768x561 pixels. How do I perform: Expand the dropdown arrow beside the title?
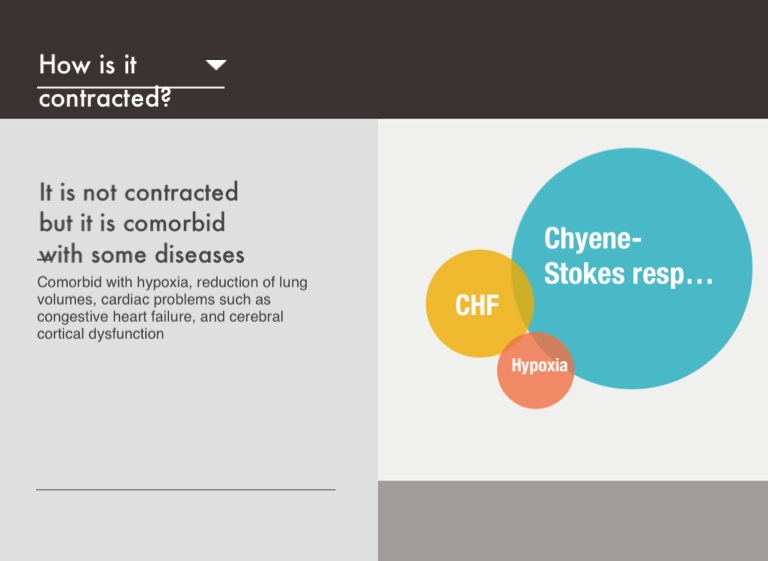click(x=215, y=66)
